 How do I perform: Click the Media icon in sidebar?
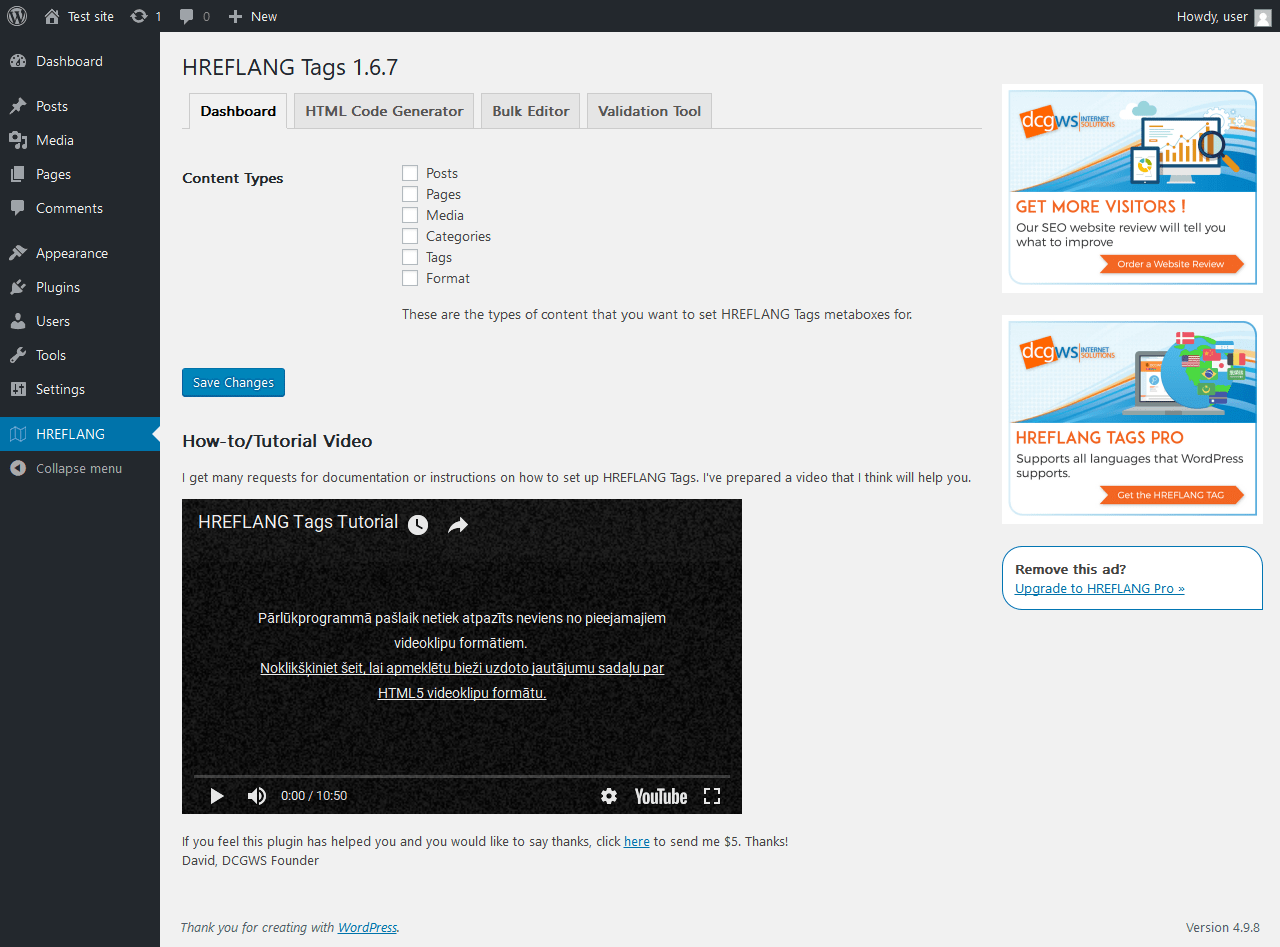pyautogui.click(x=18, y=140)
